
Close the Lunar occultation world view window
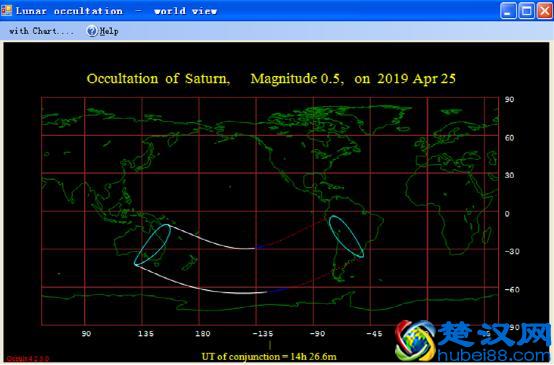coord(544,11)
